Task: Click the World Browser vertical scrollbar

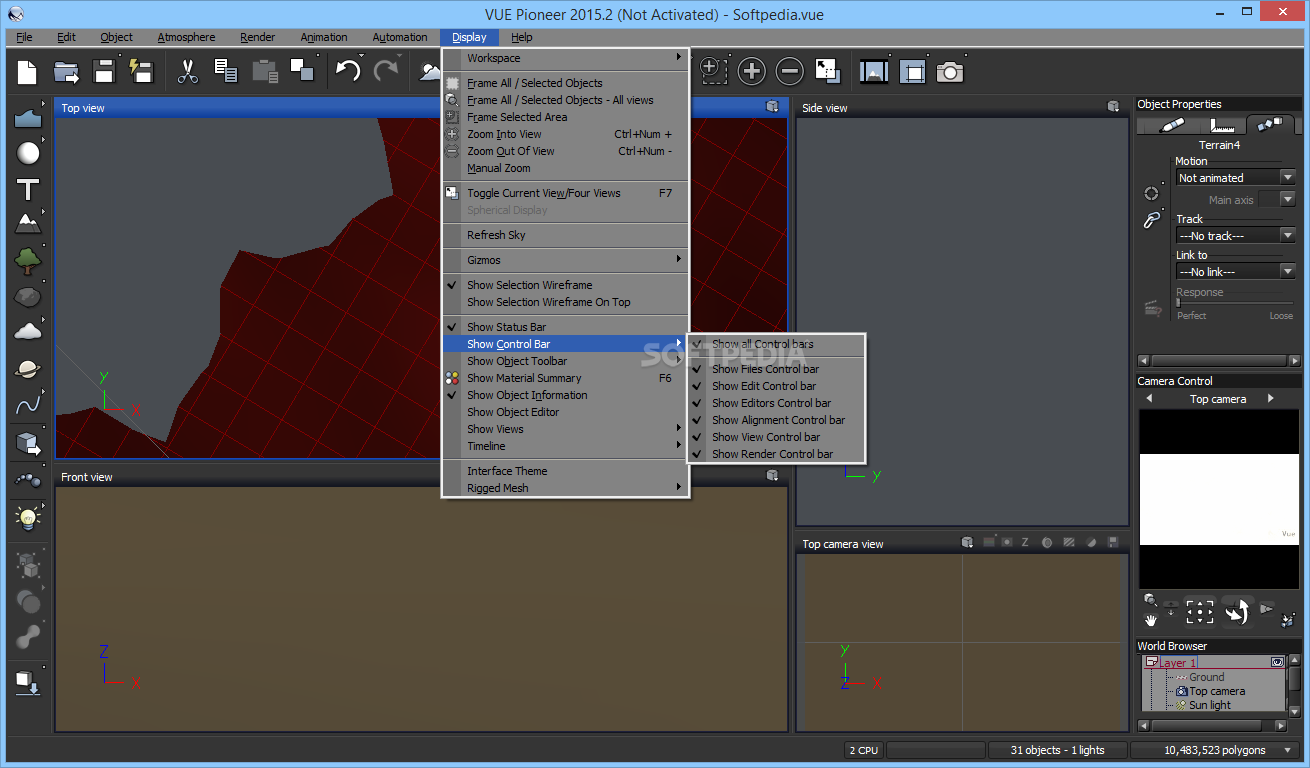Action: coord(1295,686)
